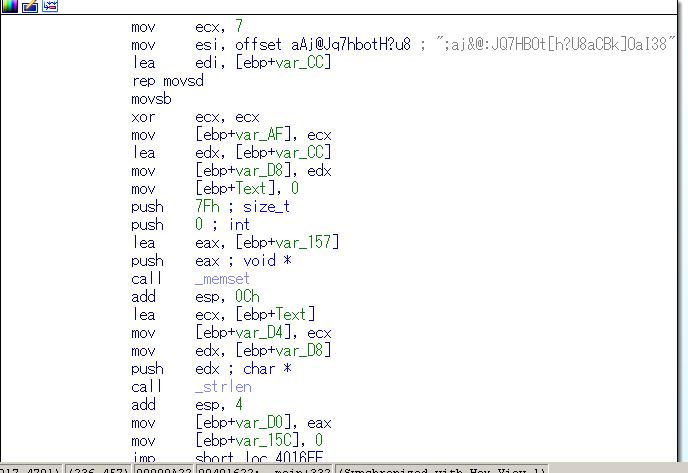Click the 'movsb' instruction
688x473 pixels.
pyautogui.click(x=151, y=99)
